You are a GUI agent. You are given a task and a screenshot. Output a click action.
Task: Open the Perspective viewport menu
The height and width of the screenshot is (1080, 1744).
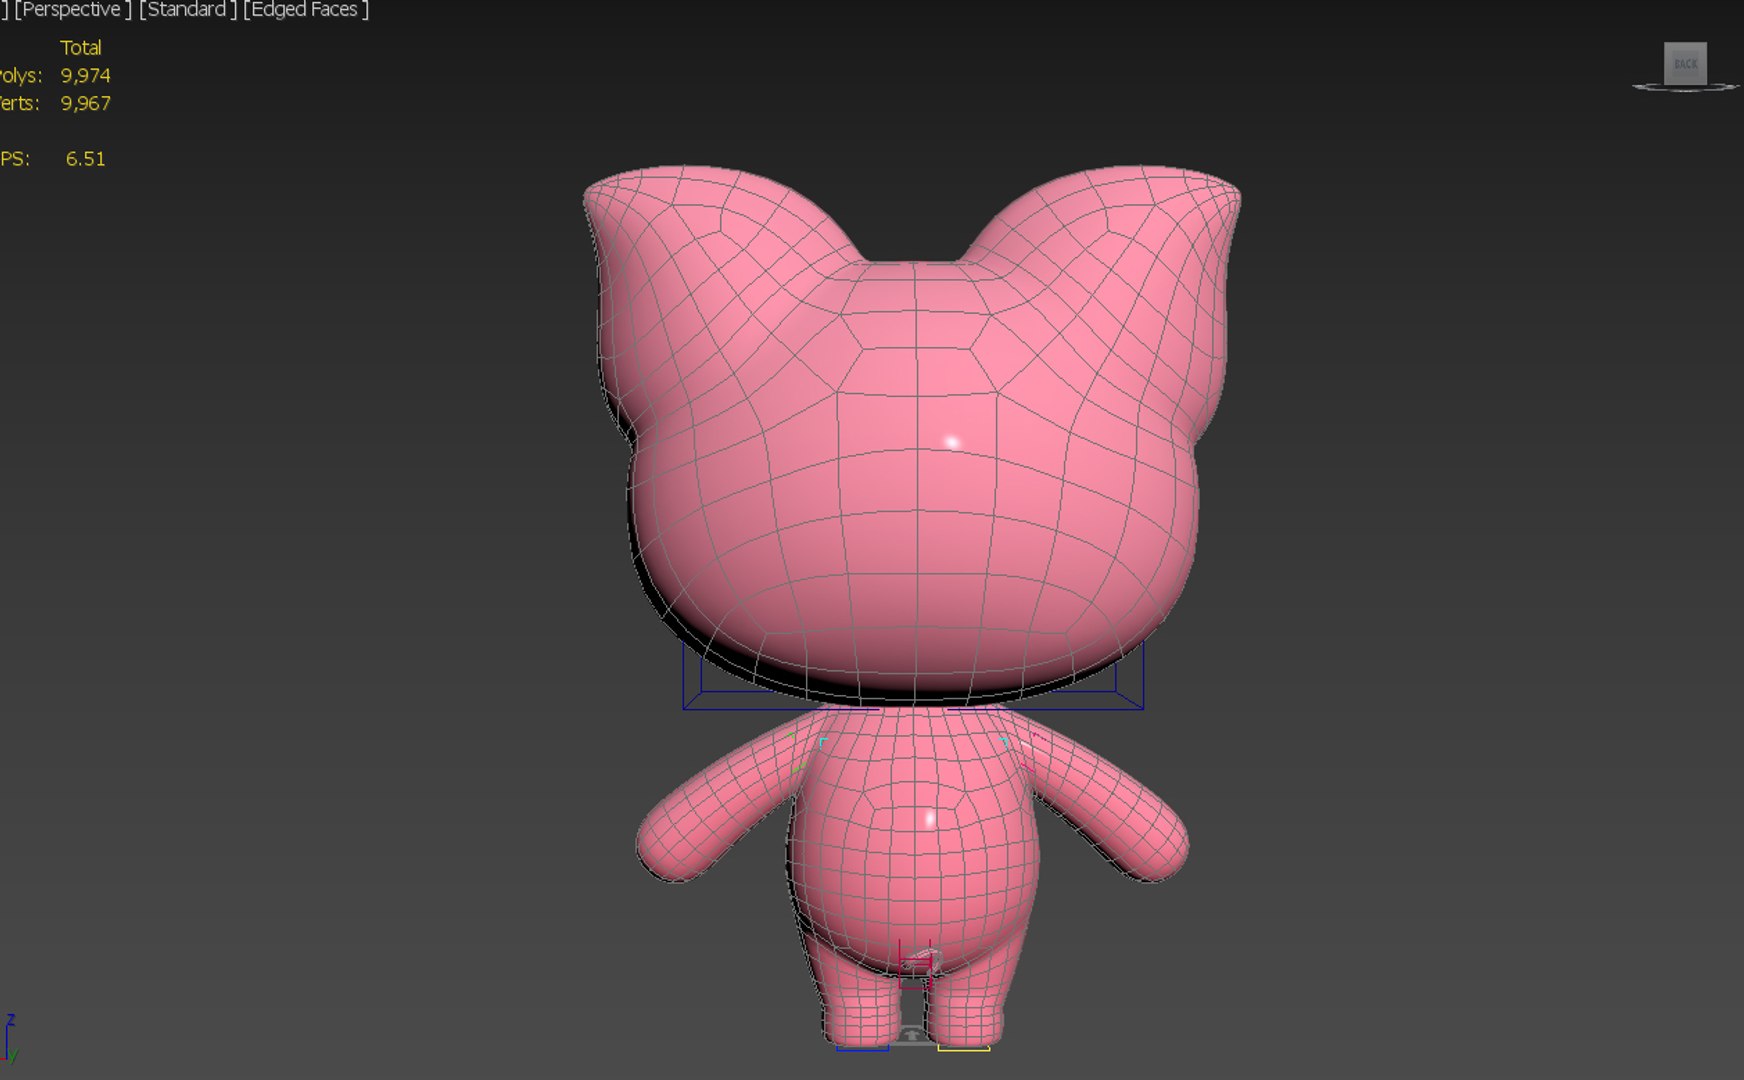(x=72, y=10)
